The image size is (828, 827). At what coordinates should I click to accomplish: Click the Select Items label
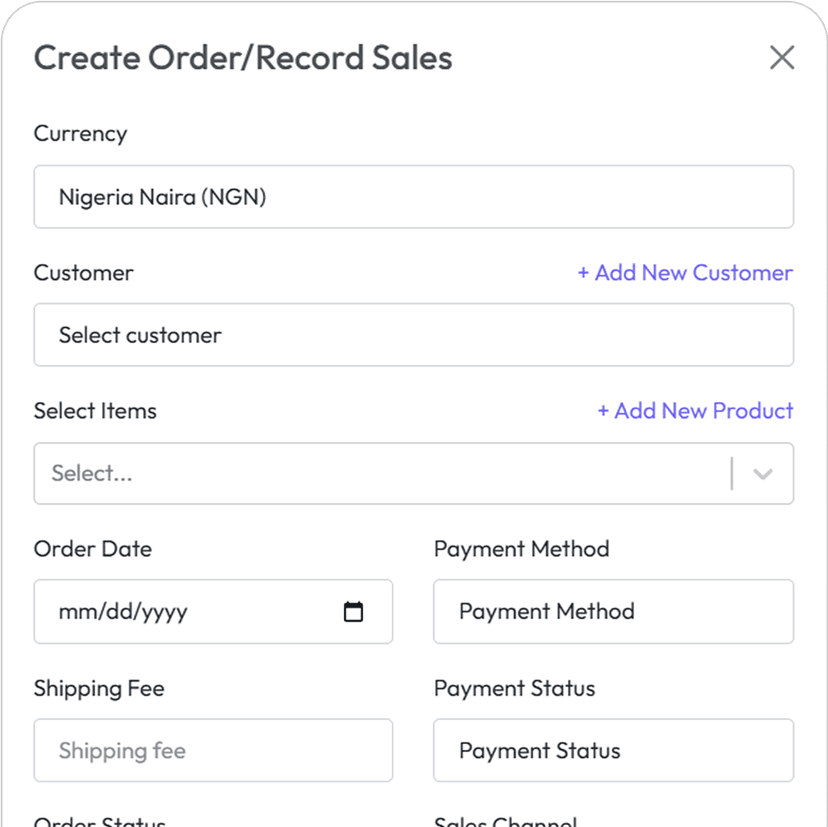[95, 411]
